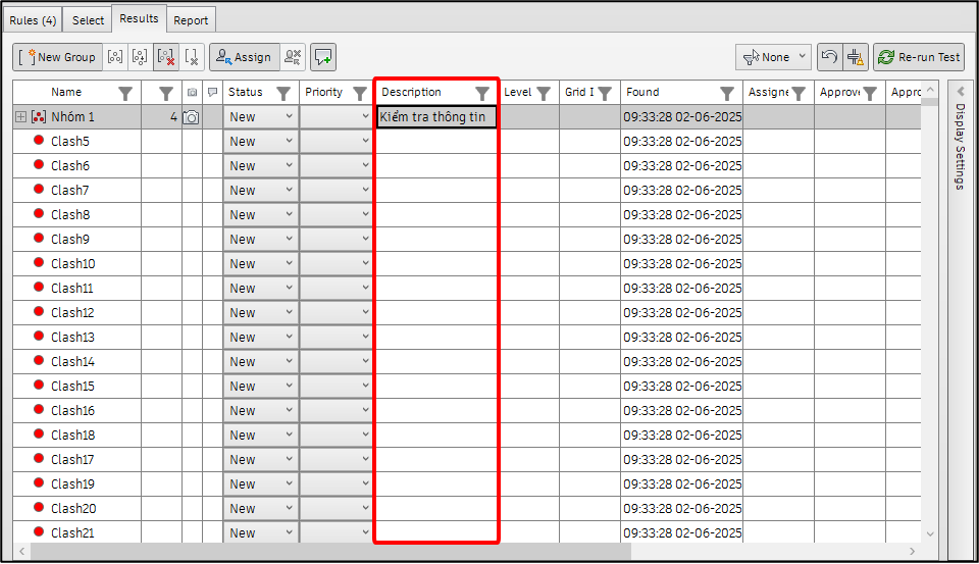Click the Unassign icon beside Assign
979x564 pixels.
point(292,57)
